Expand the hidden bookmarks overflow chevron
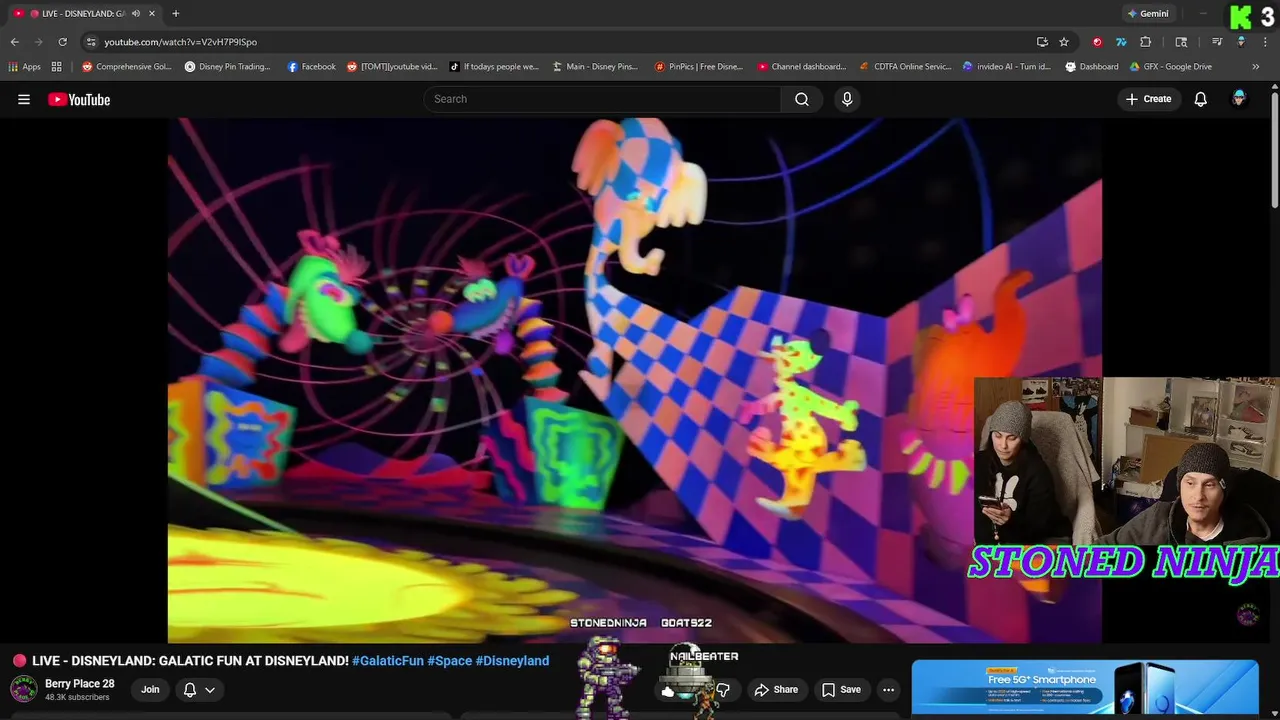The width and height of the screenshot is (1280, 720). tap(1256, 67)
